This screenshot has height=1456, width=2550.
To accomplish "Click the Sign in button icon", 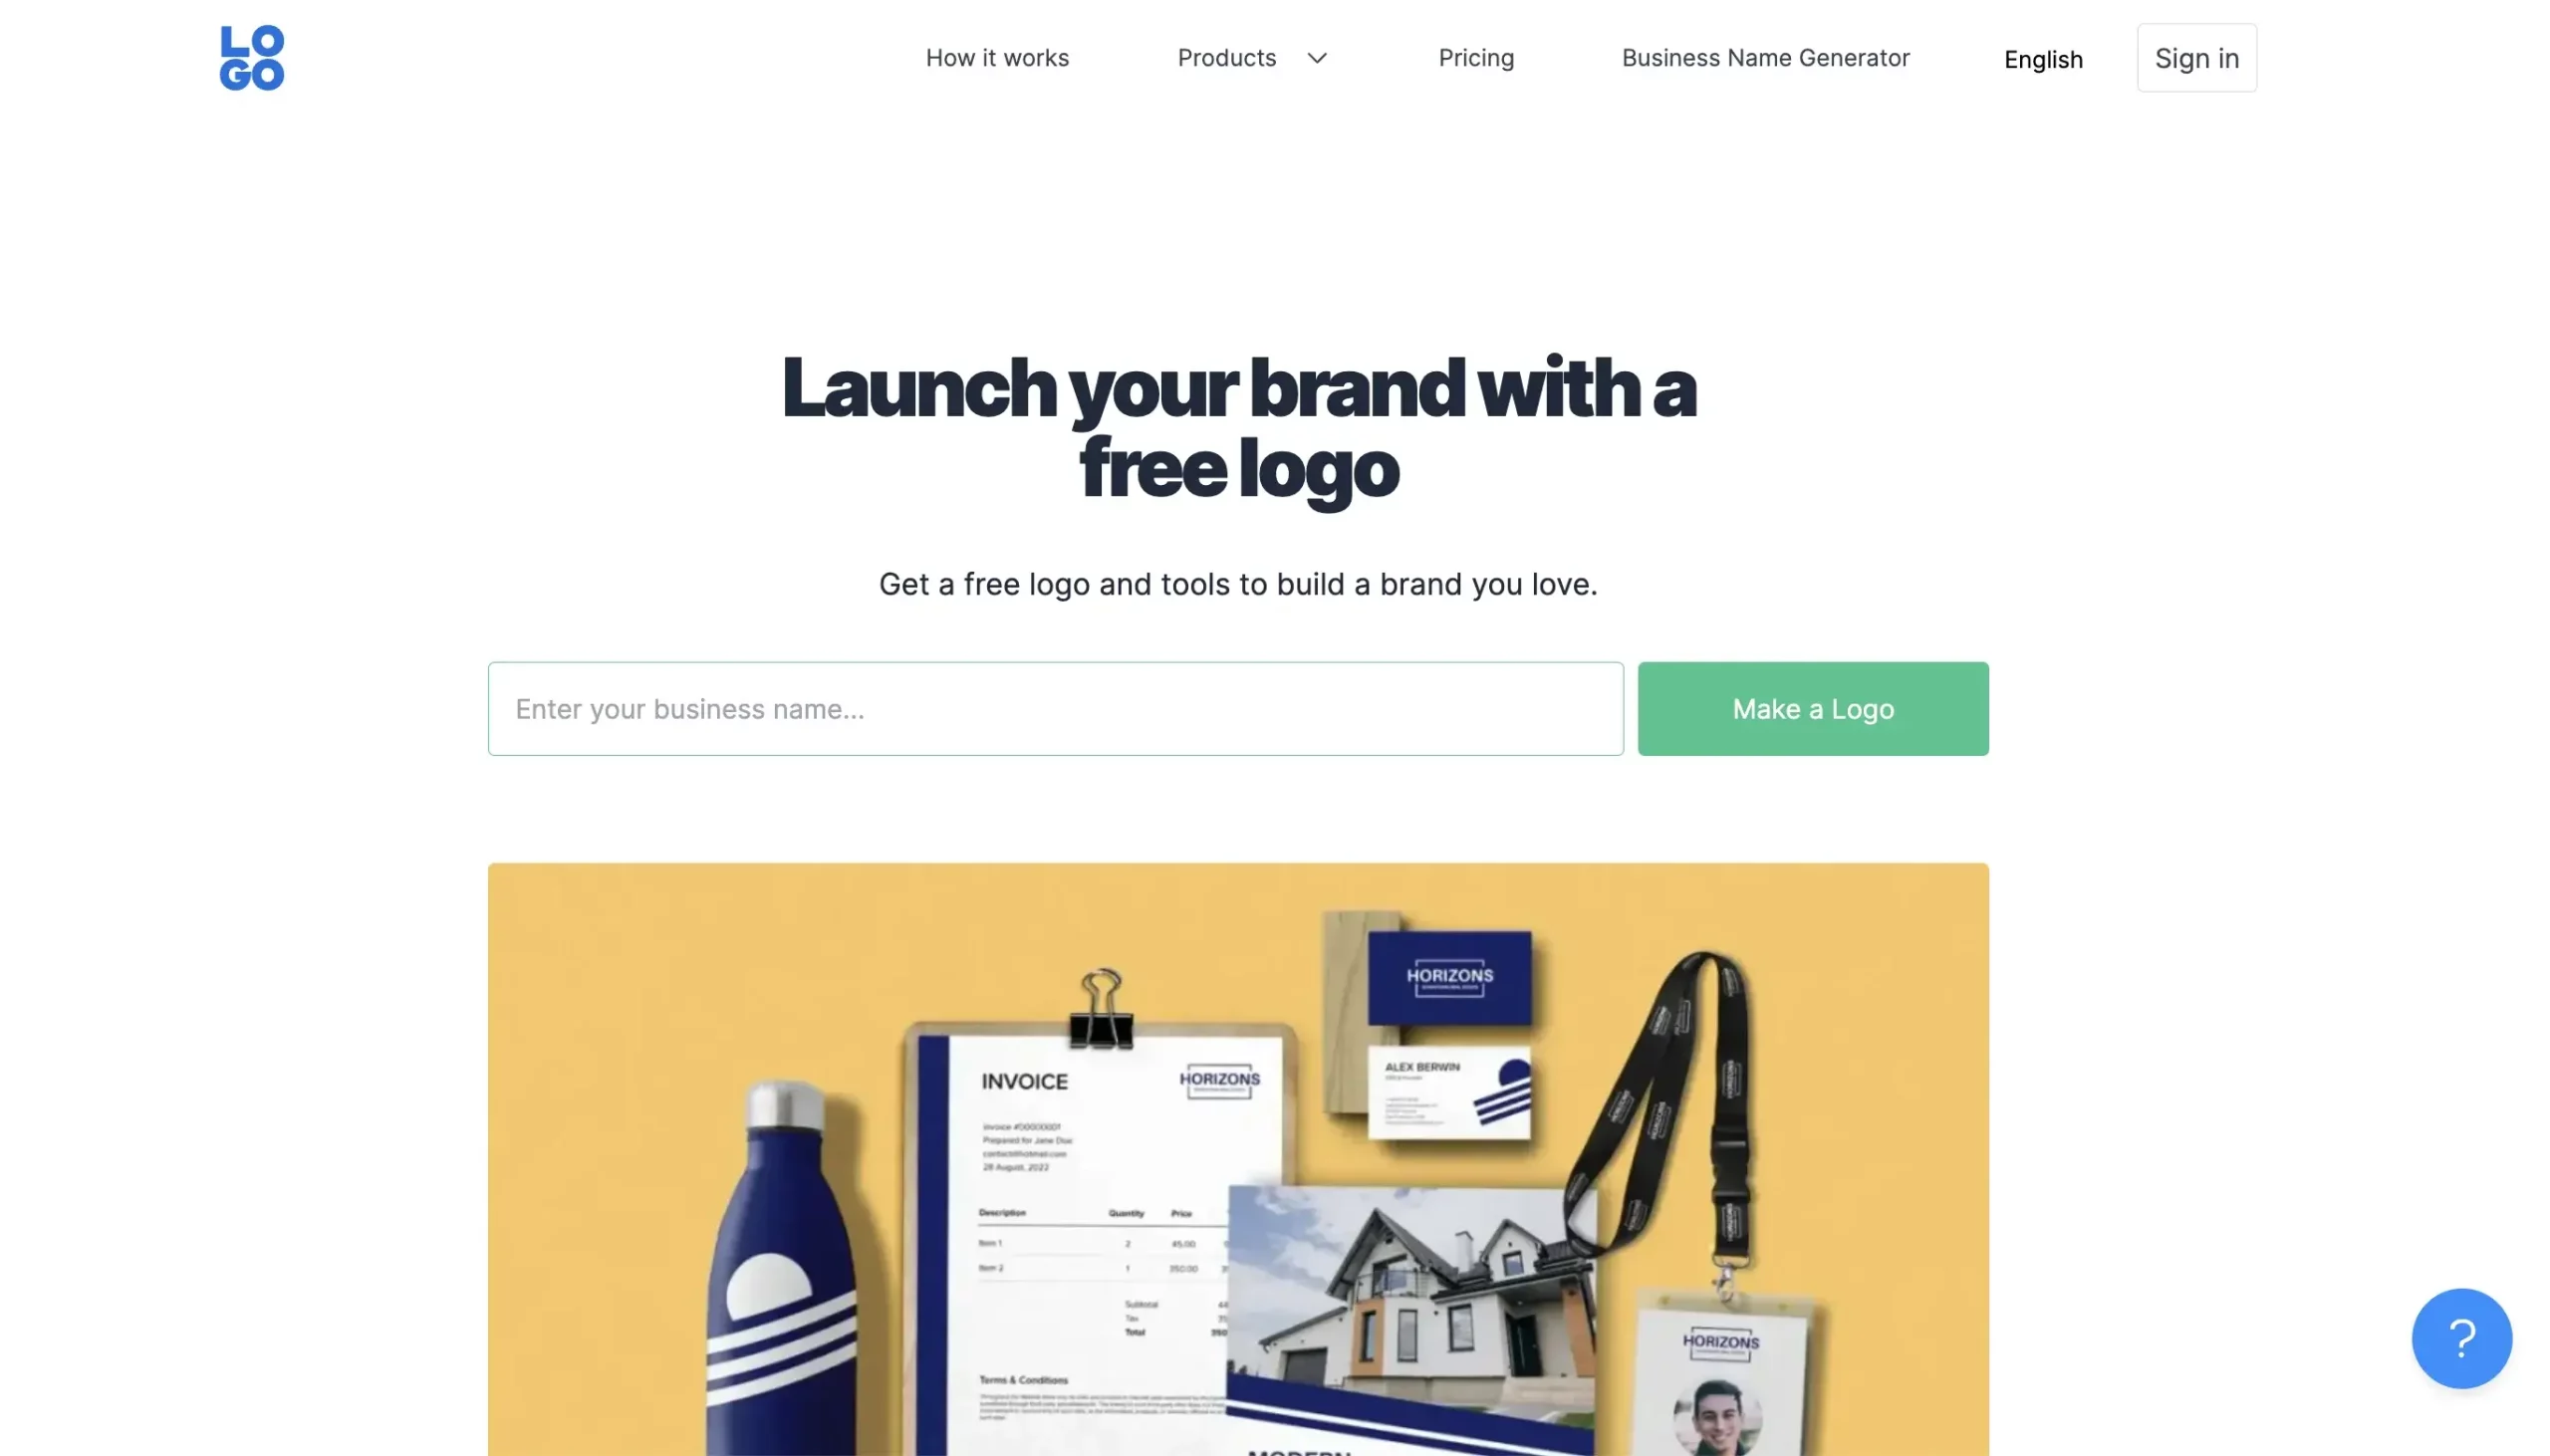I will coord(2194,56).
